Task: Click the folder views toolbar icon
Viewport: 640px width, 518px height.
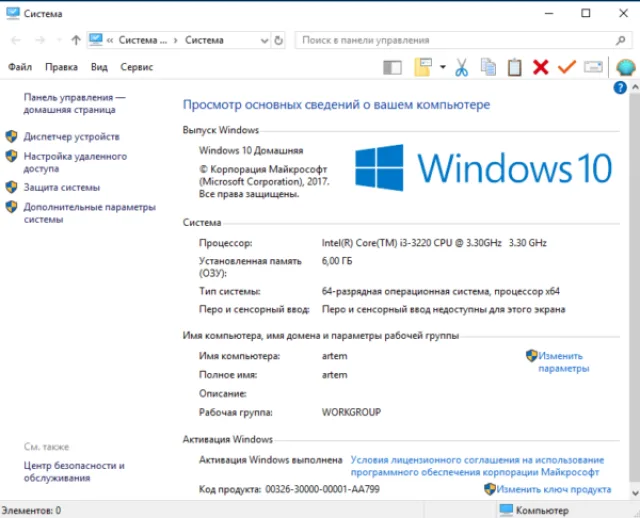Action: tap(423, 67)
